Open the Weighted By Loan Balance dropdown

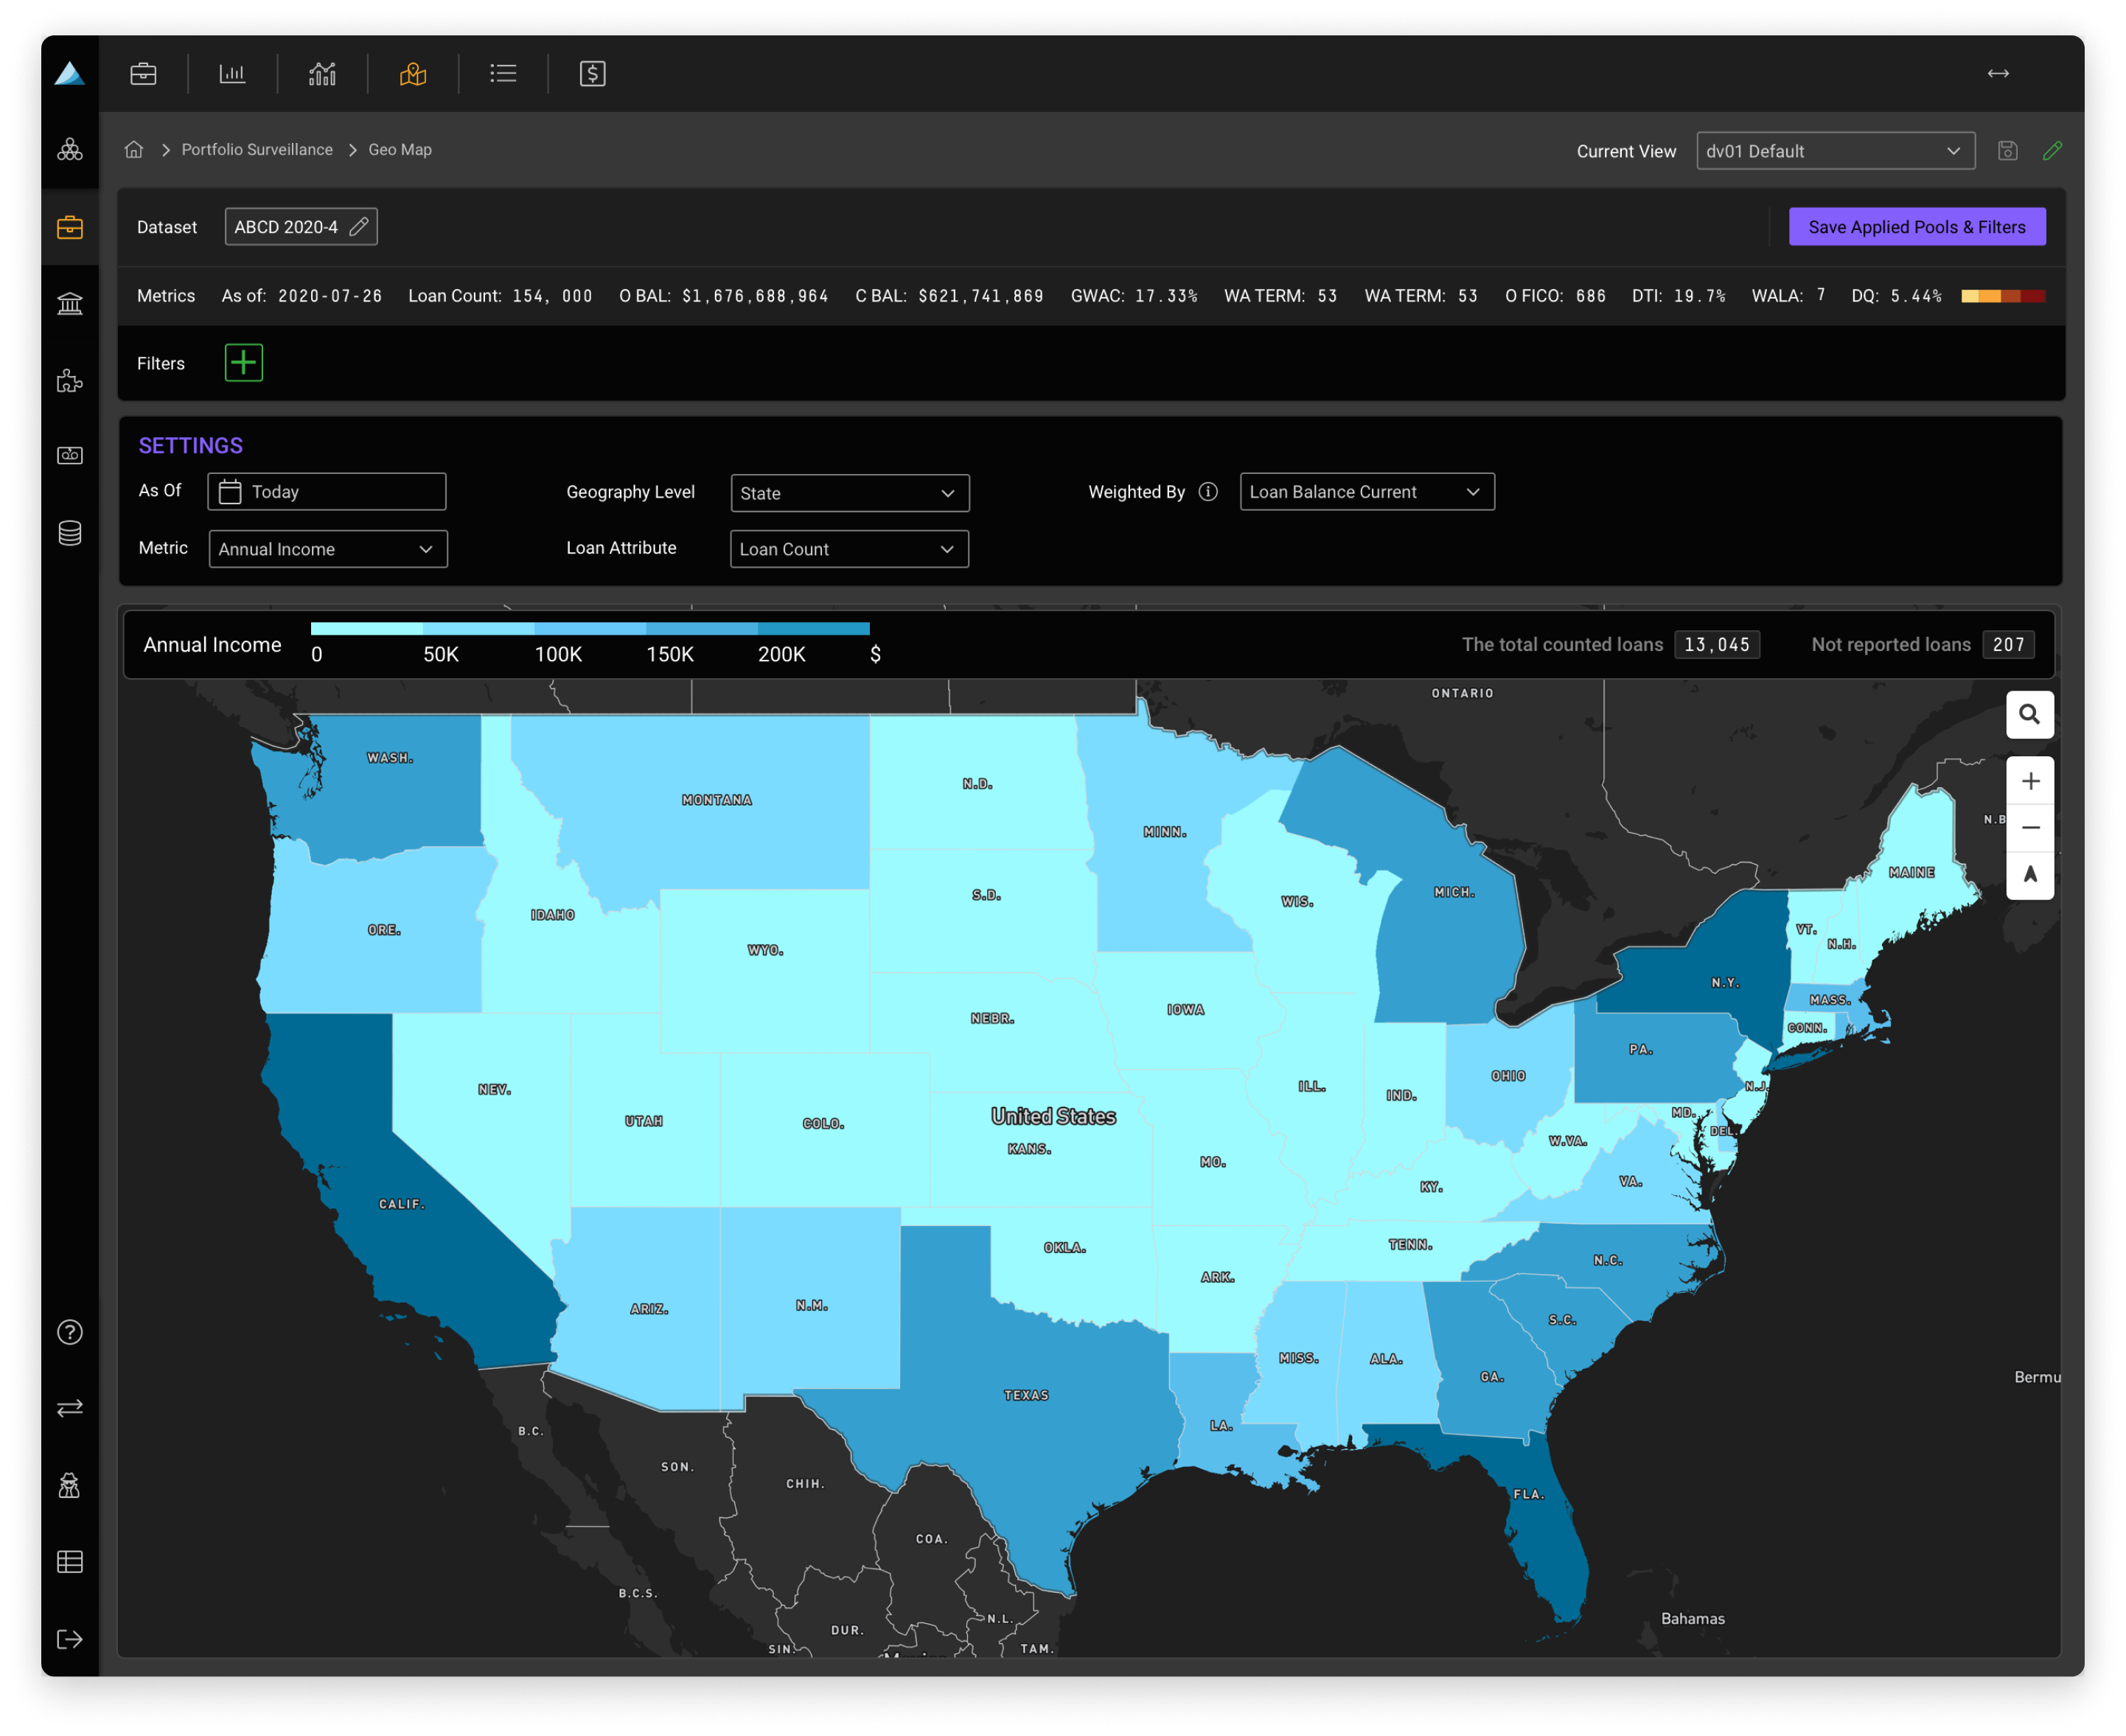[x=1366, y=492]
